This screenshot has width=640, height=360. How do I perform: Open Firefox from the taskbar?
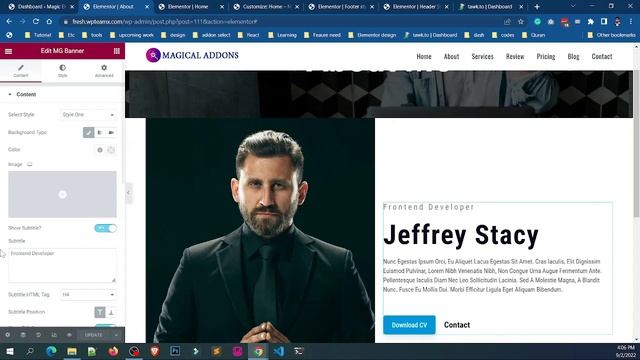113,351
